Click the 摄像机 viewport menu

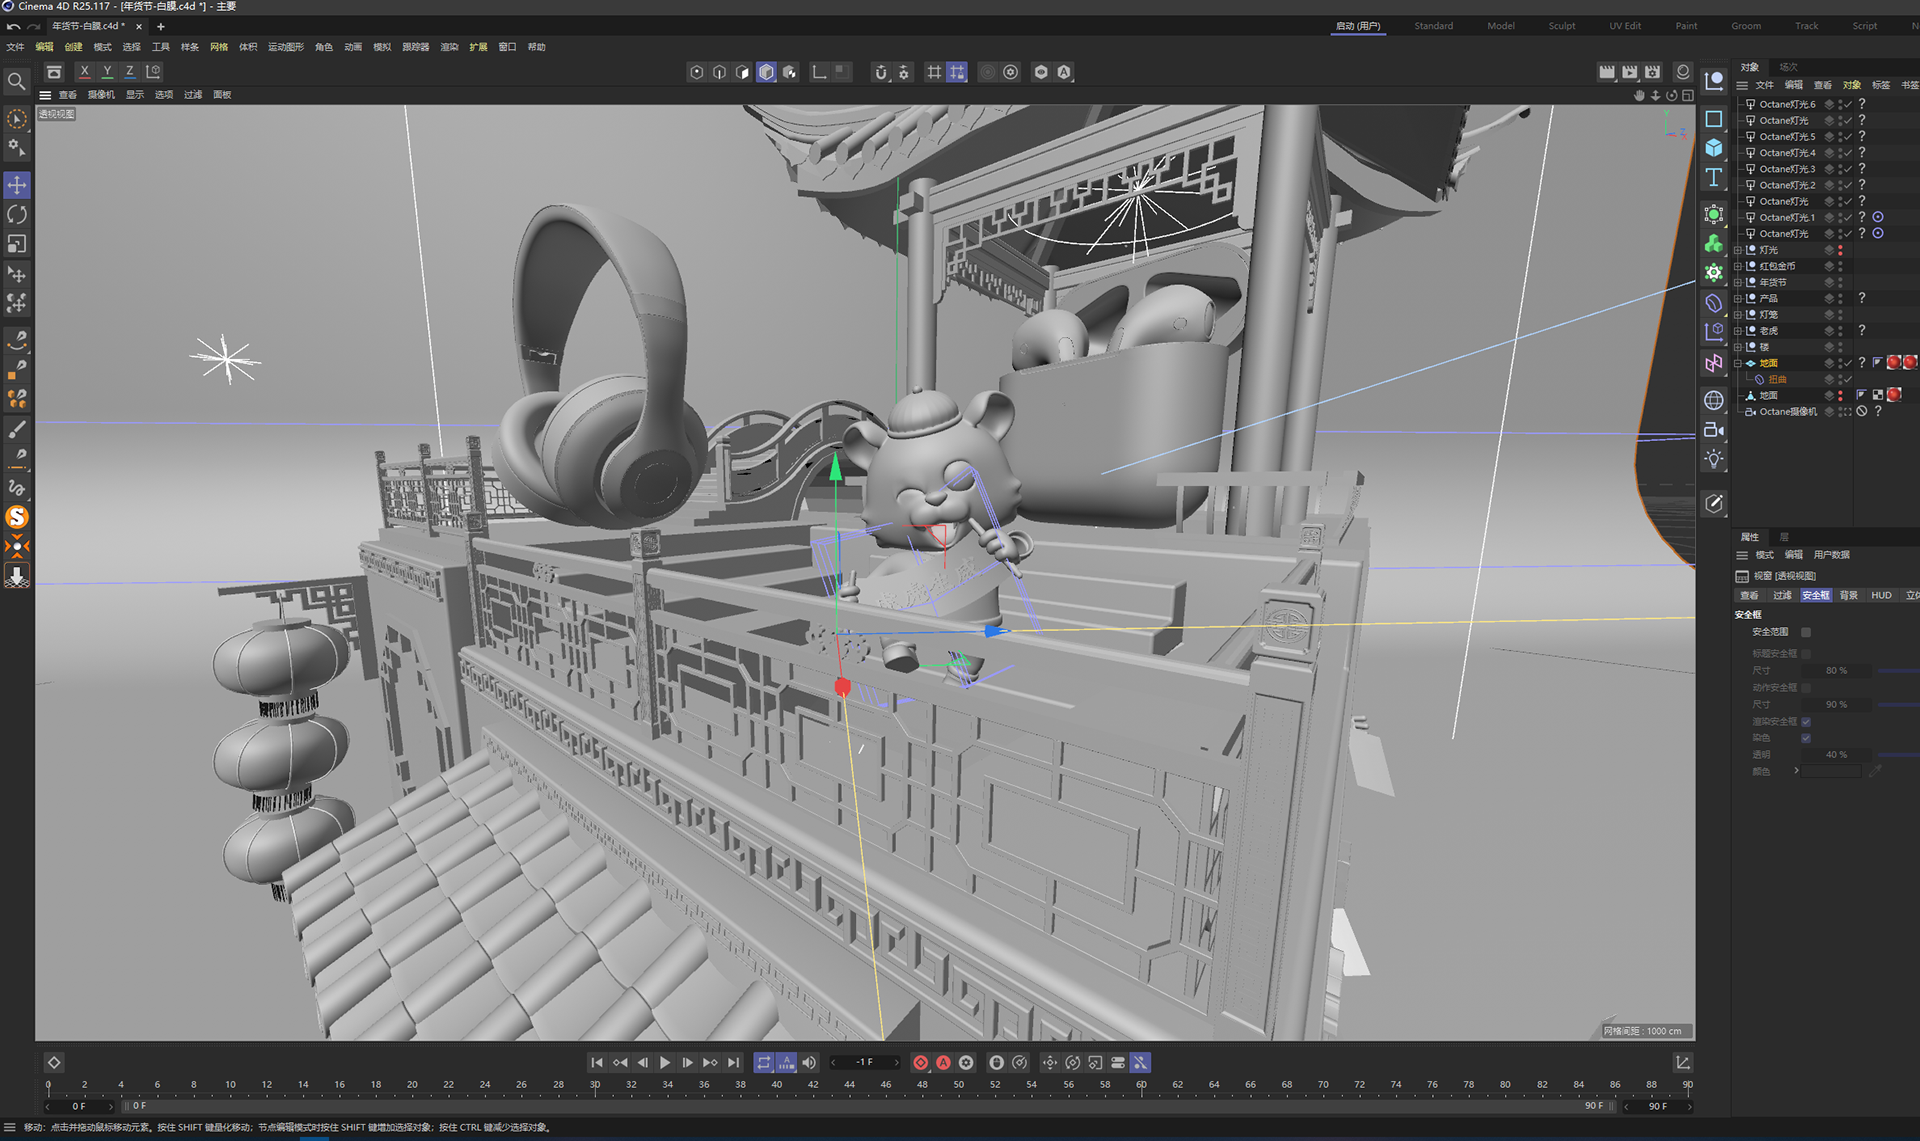(101, 95)
